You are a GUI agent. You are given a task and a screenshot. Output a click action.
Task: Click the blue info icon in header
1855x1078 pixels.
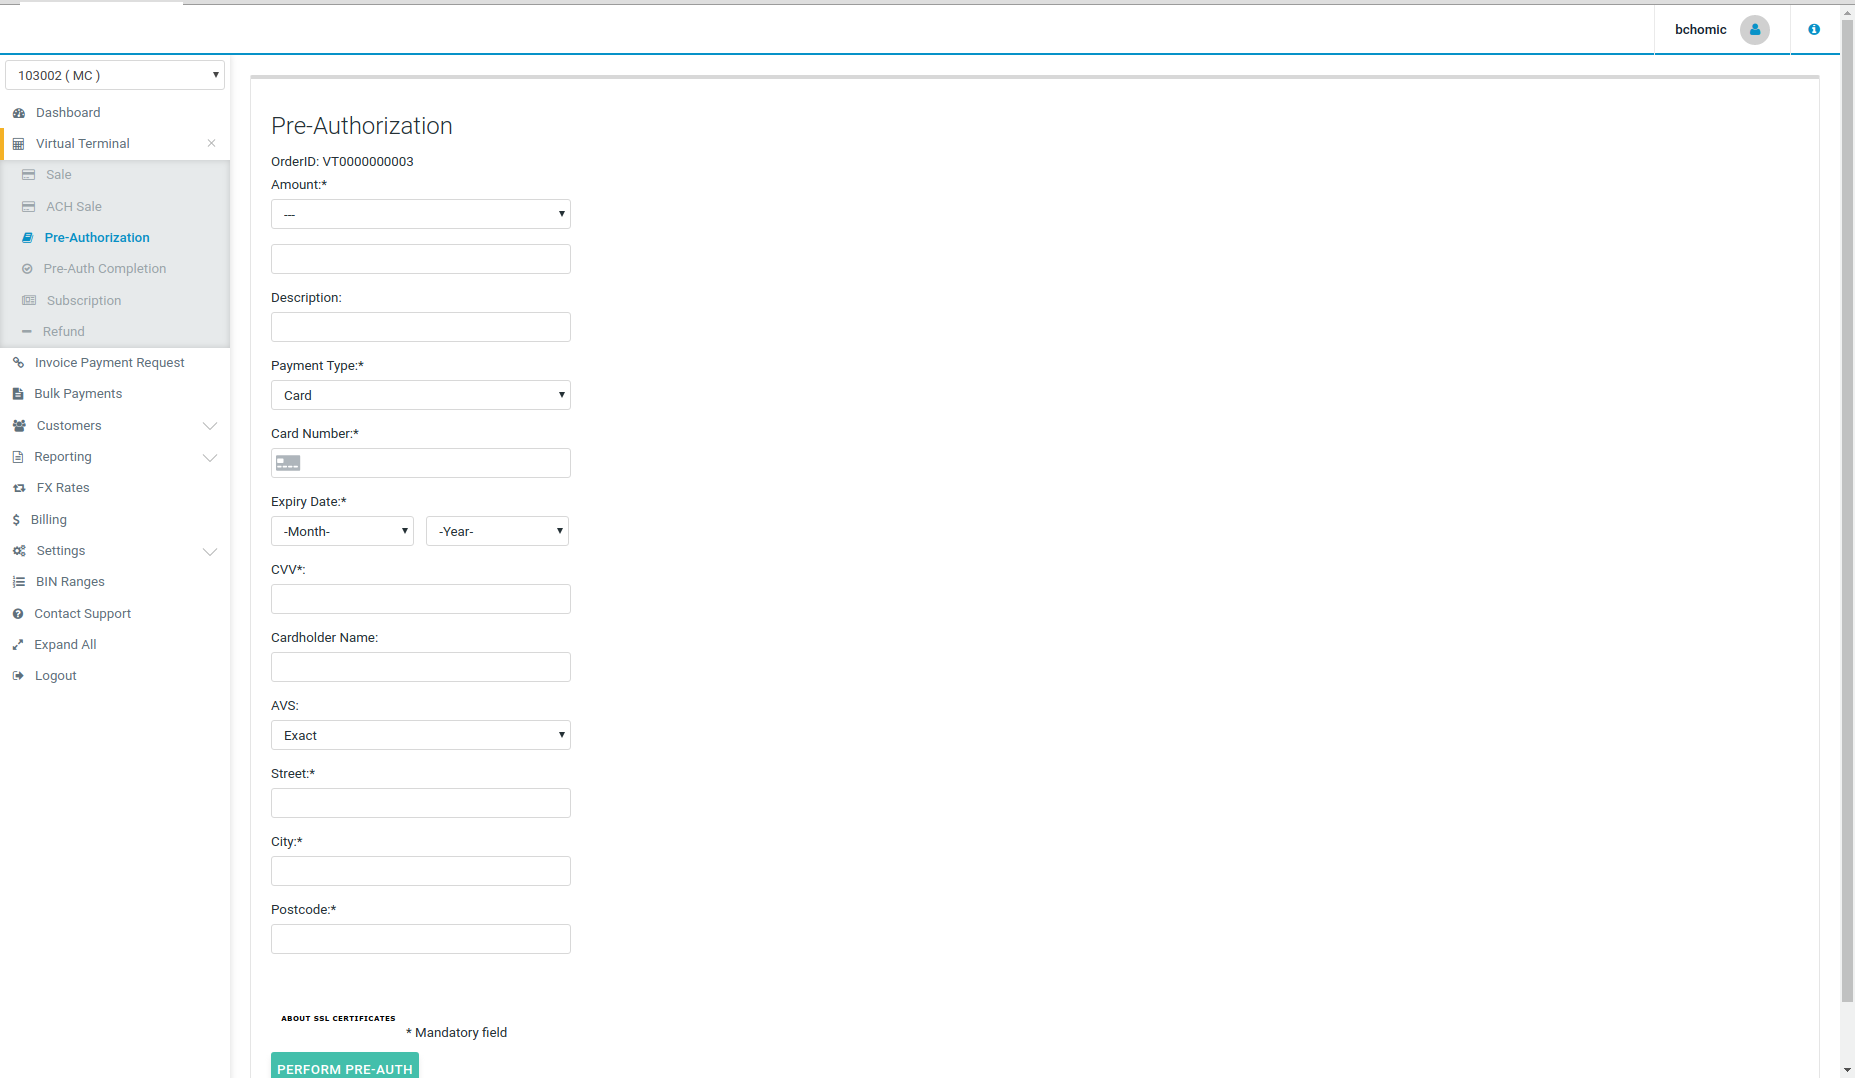pyautogui.click(x=1813, y=30)
